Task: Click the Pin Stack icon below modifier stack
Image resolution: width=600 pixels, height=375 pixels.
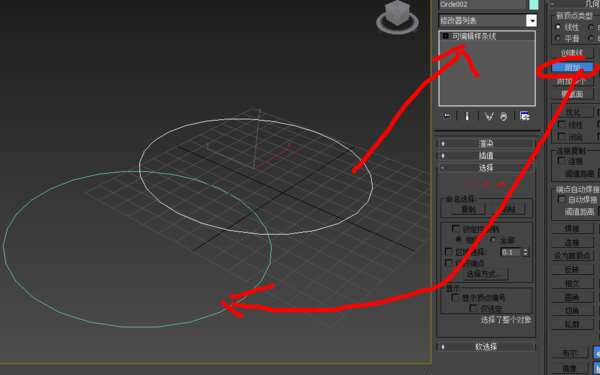Action: coord(447,116)
